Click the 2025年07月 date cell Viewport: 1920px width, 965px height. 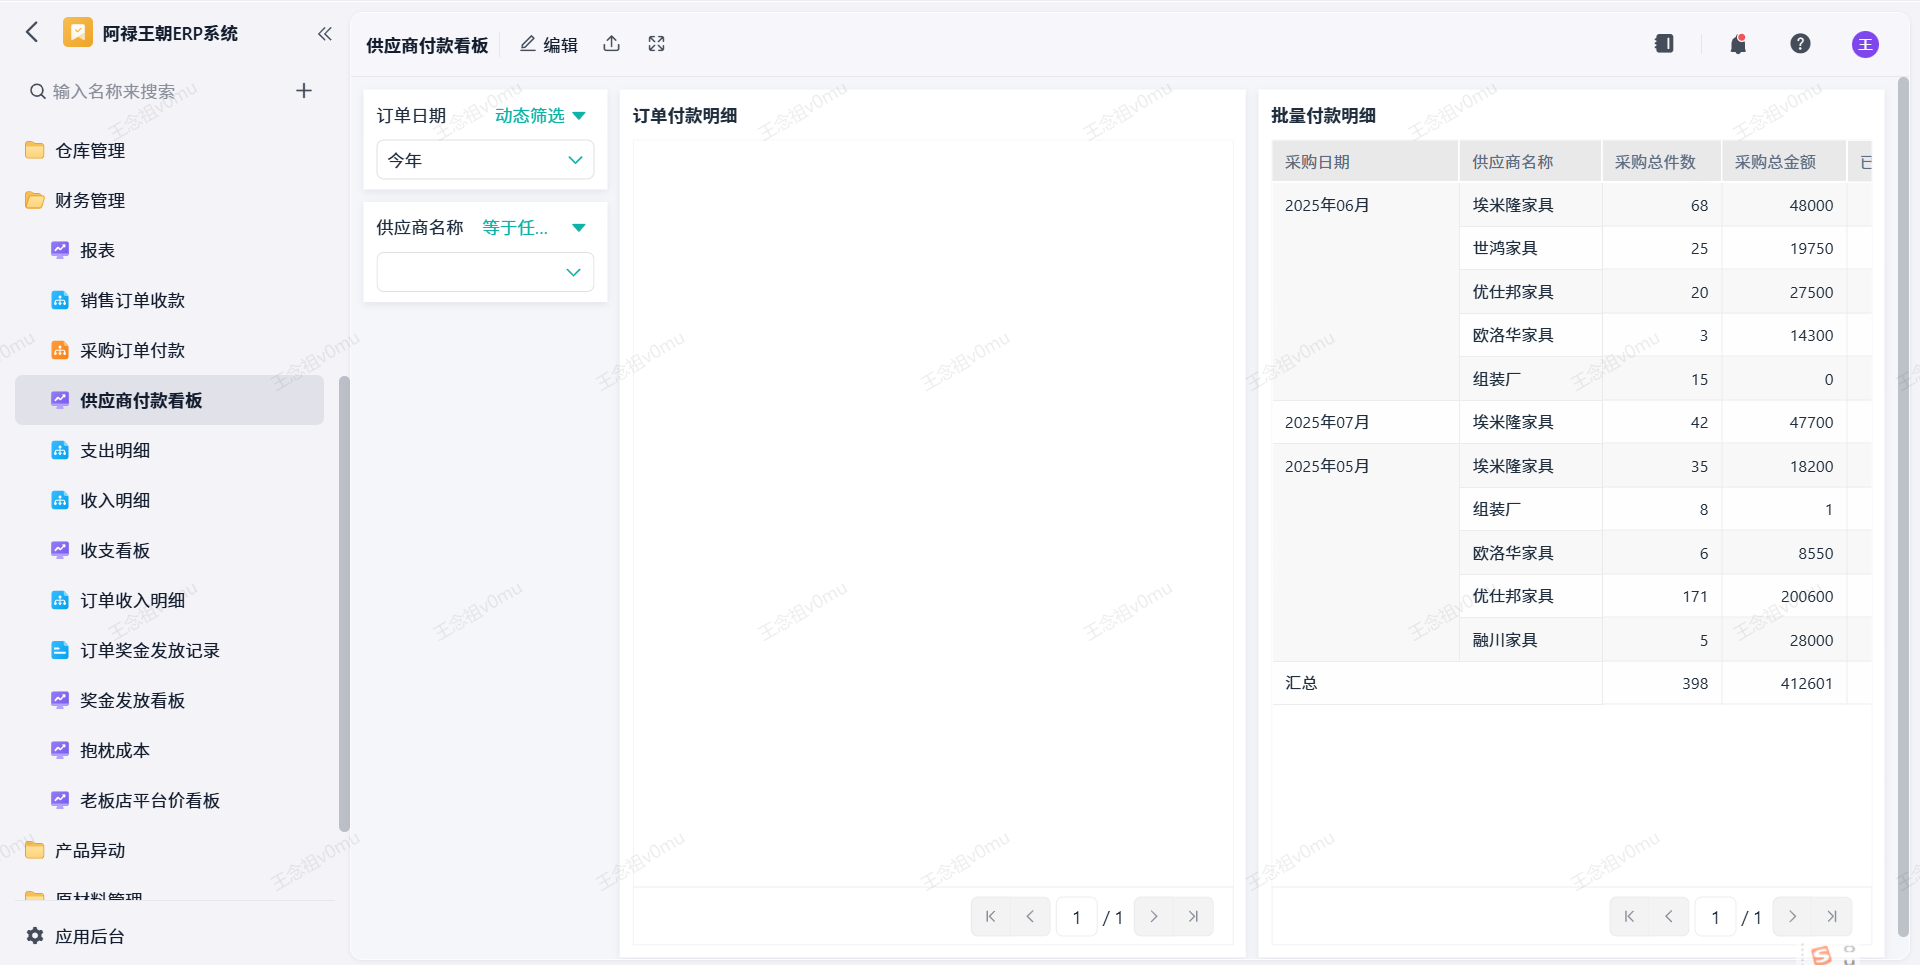(x=1365, y=422)
